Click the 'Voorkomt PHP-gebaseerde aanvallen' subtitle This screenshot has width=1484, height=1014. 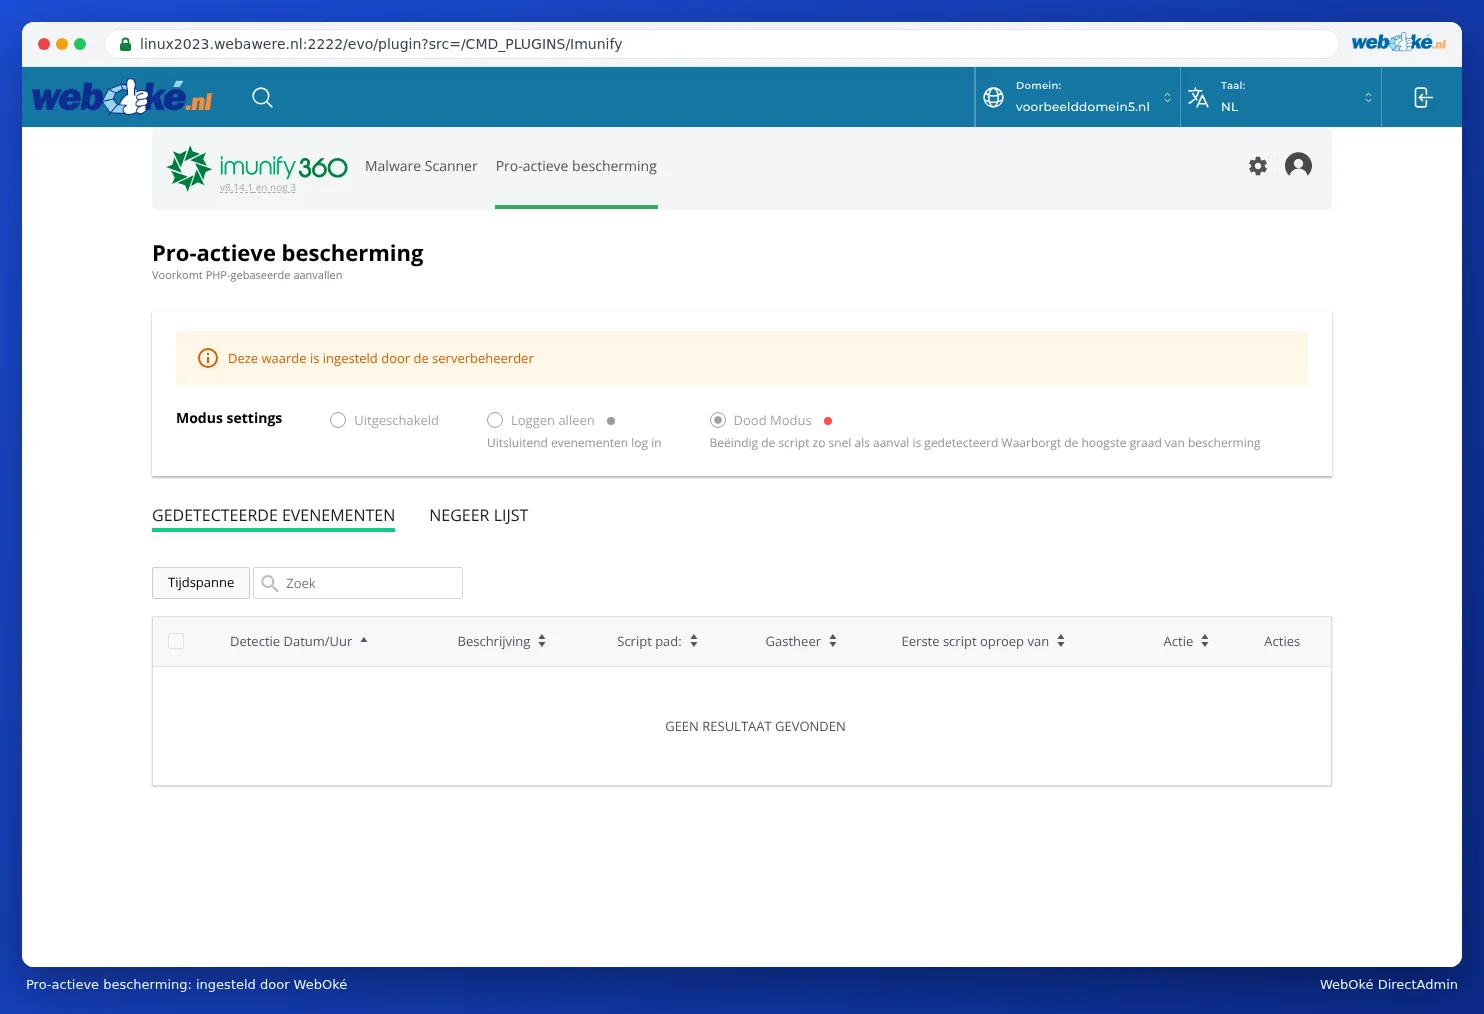[x=247, y=275]
